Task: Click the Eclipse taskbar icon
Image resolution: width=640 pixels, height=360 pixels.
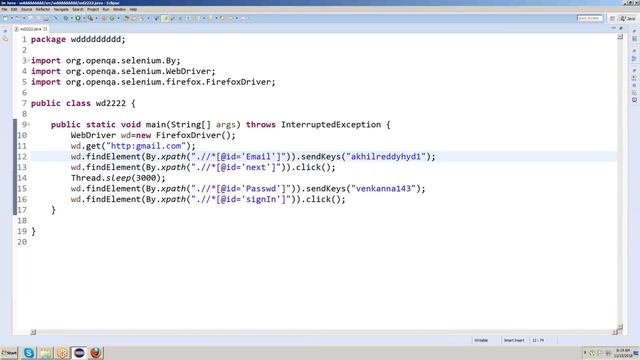Action: [79, 353]
